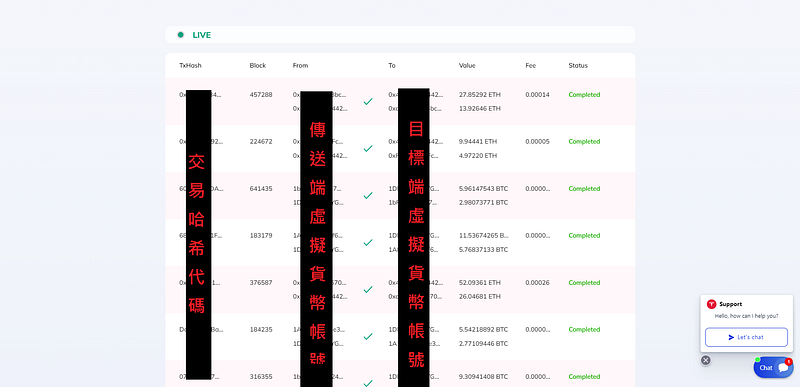Click the 'Hello, how can I help you?' message

point(746,316)
